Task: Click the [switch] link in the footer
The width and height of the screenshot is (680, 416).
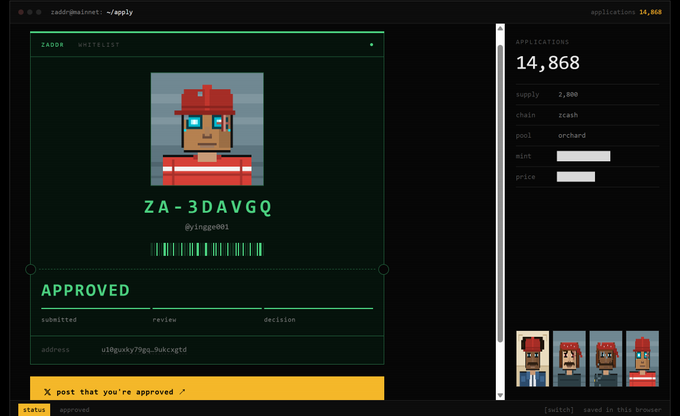Action: tap(559, 409)
